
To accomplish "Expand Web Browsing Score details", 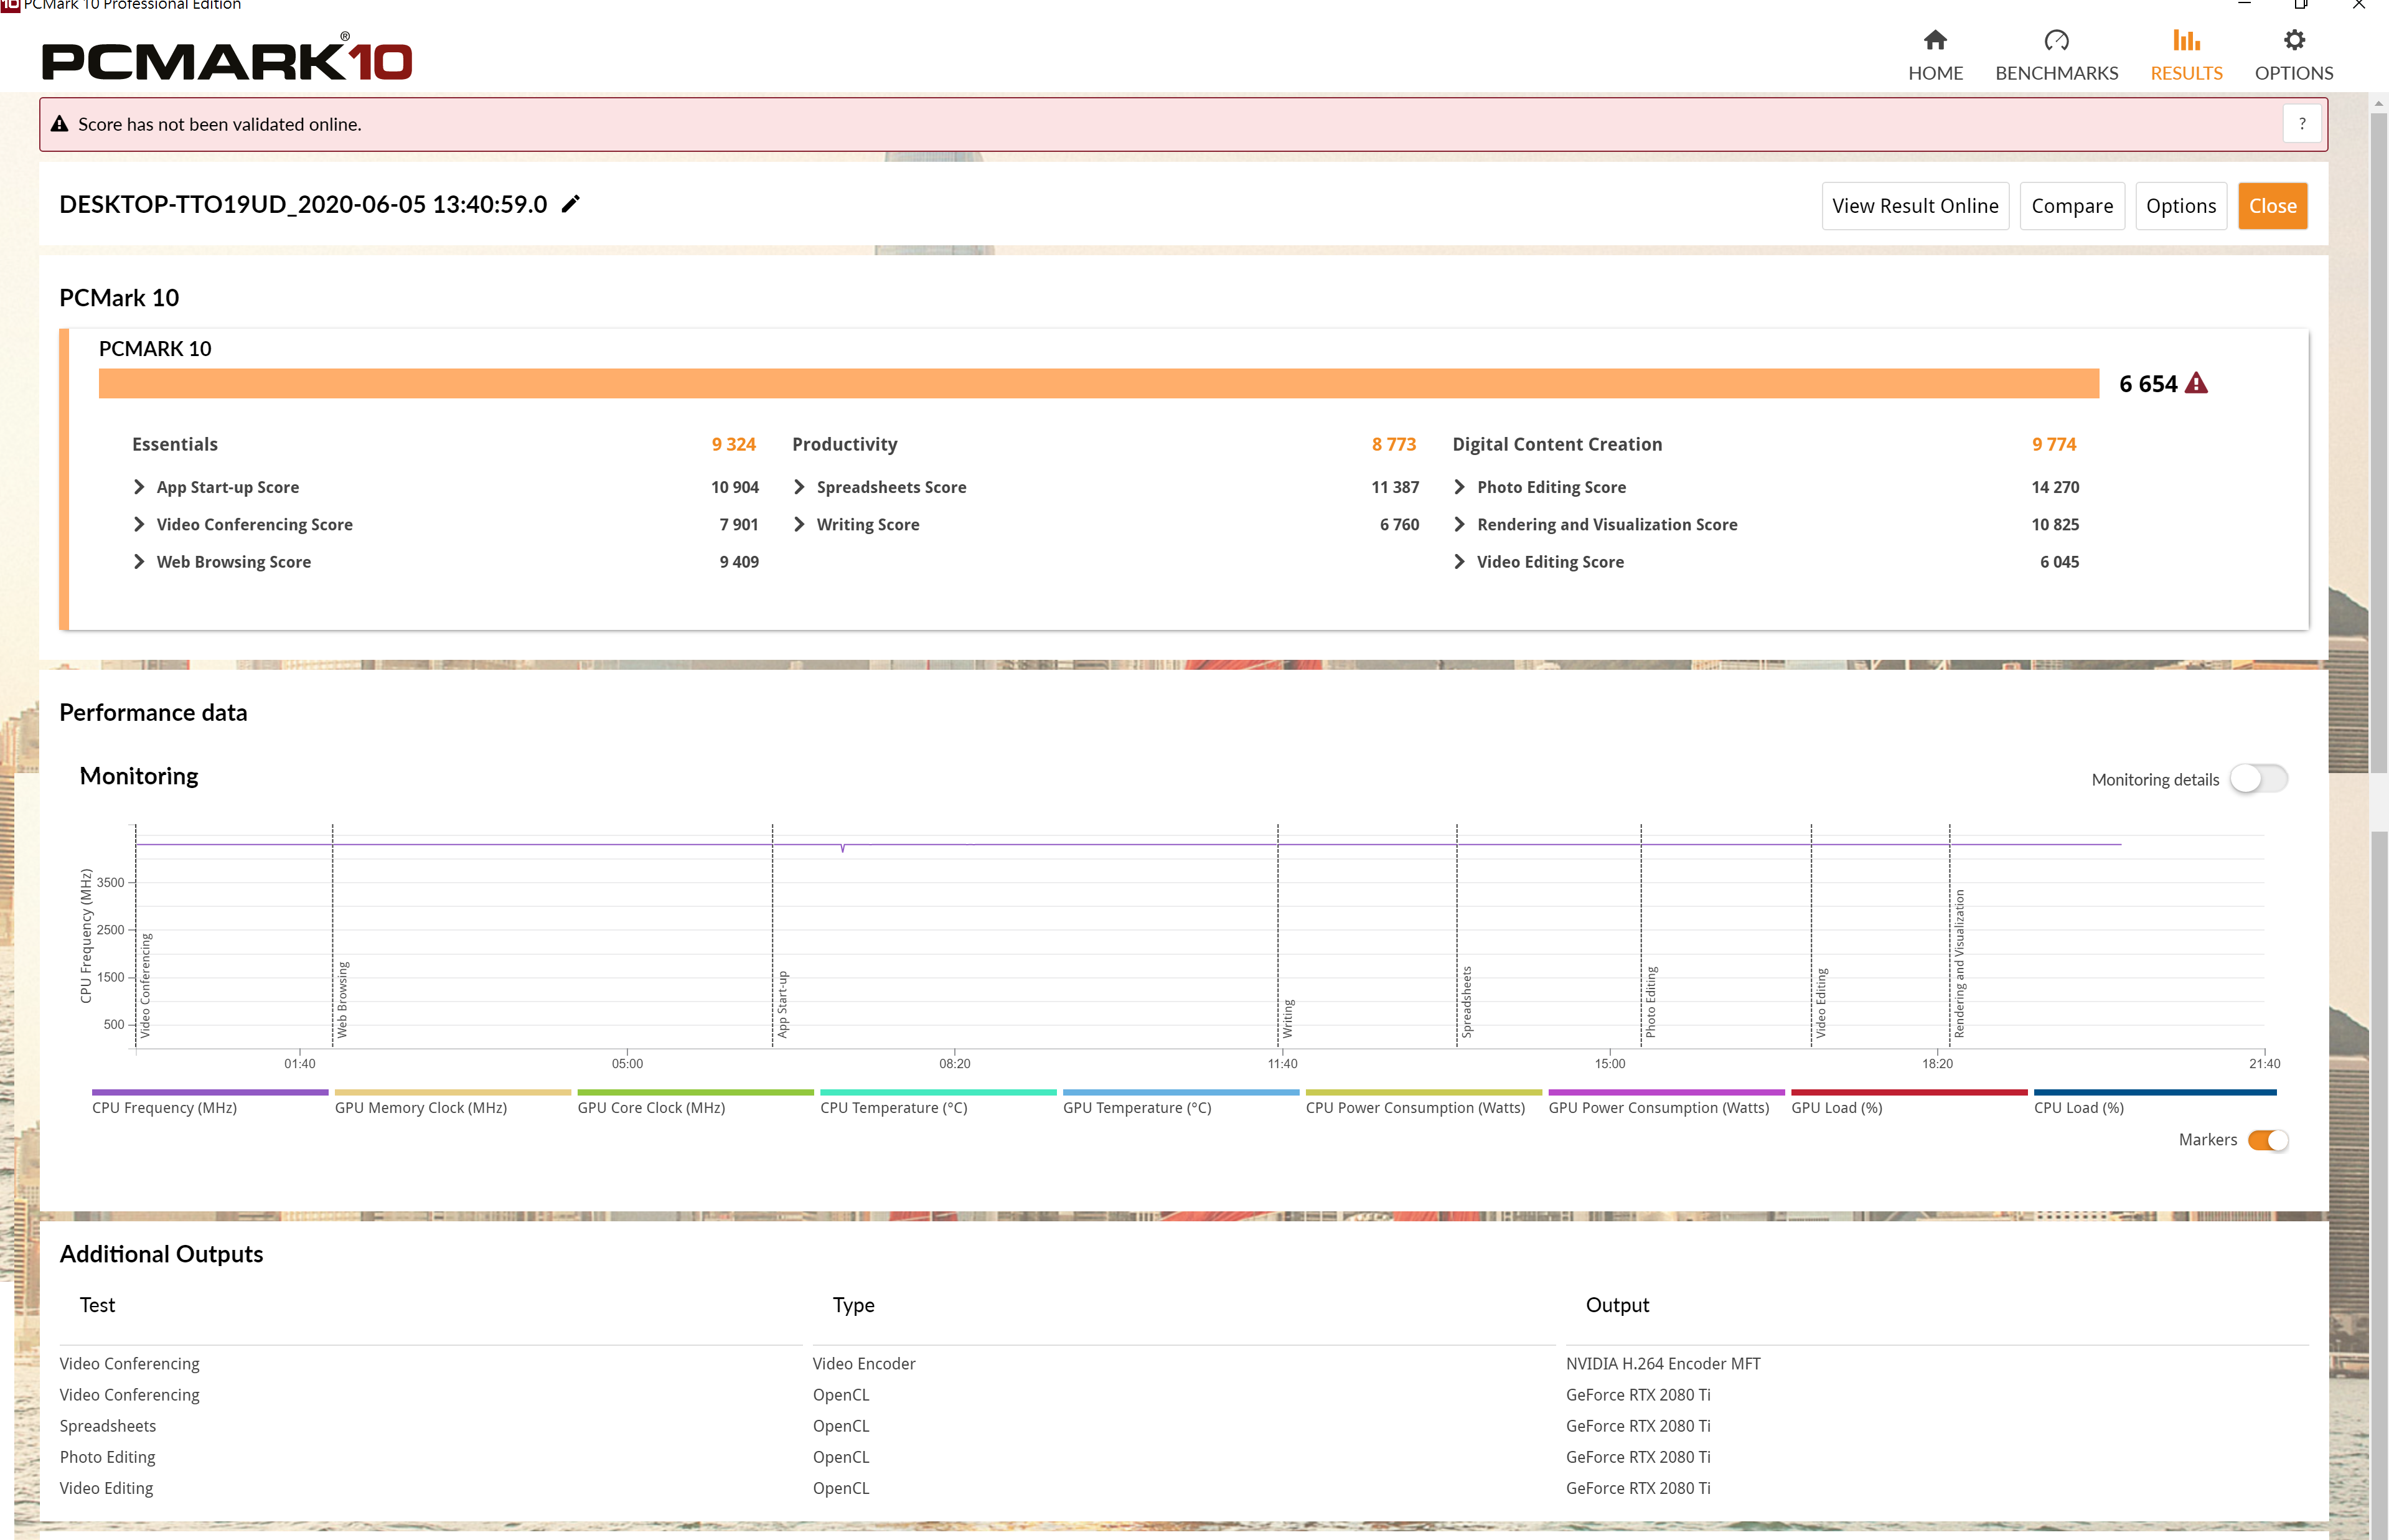I will point(139,562).
